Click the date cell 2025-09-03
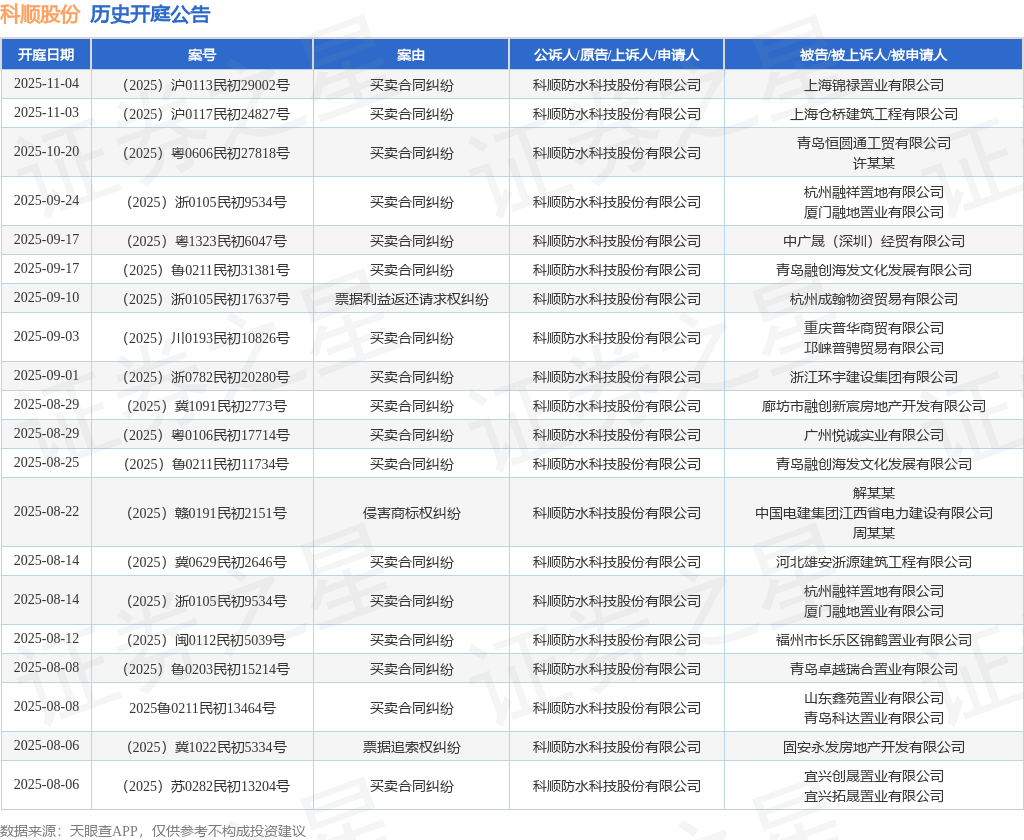The image size is (1024, 840). click(46, 336)
